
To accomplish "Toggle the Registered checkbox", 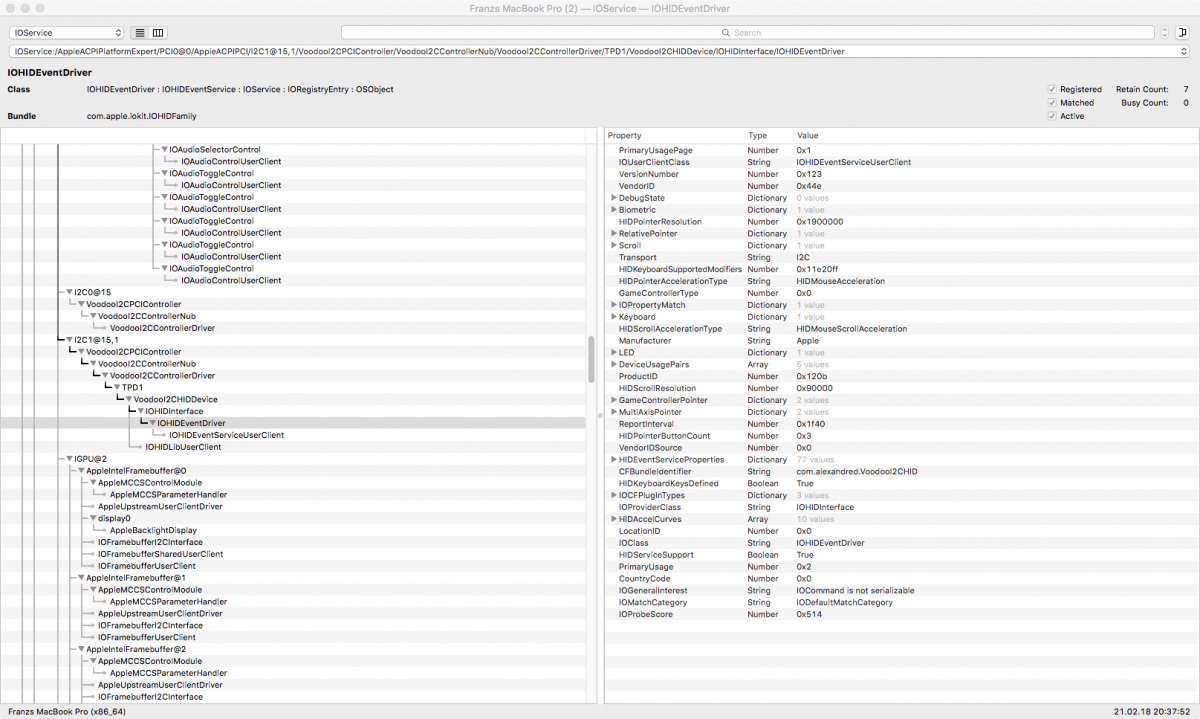I will 1051,89.
